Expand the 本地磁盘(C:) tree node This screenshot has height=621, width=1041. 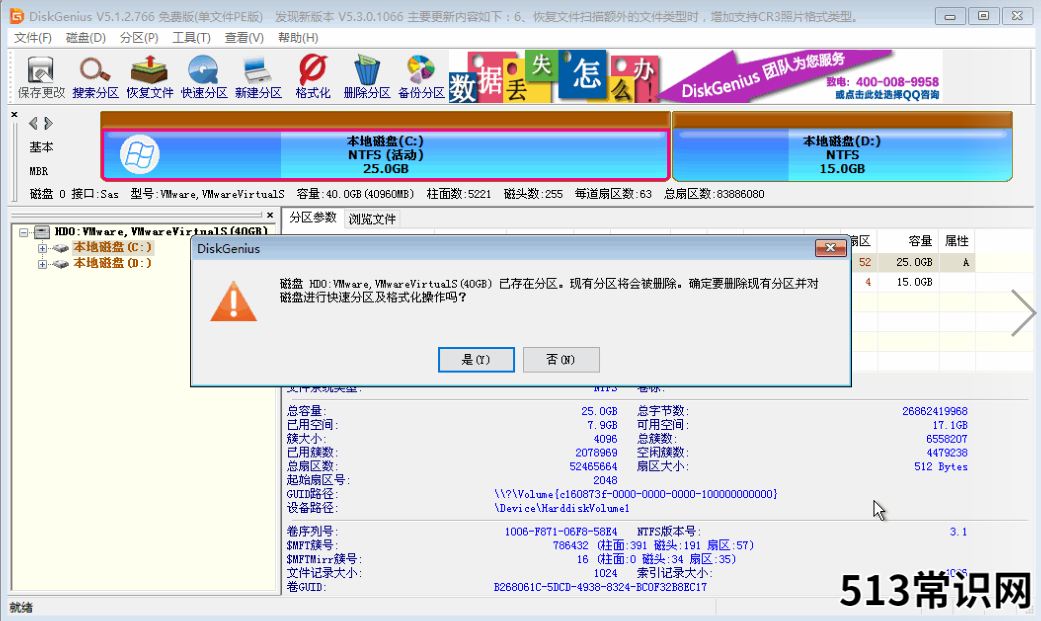[x=42, y=248]
